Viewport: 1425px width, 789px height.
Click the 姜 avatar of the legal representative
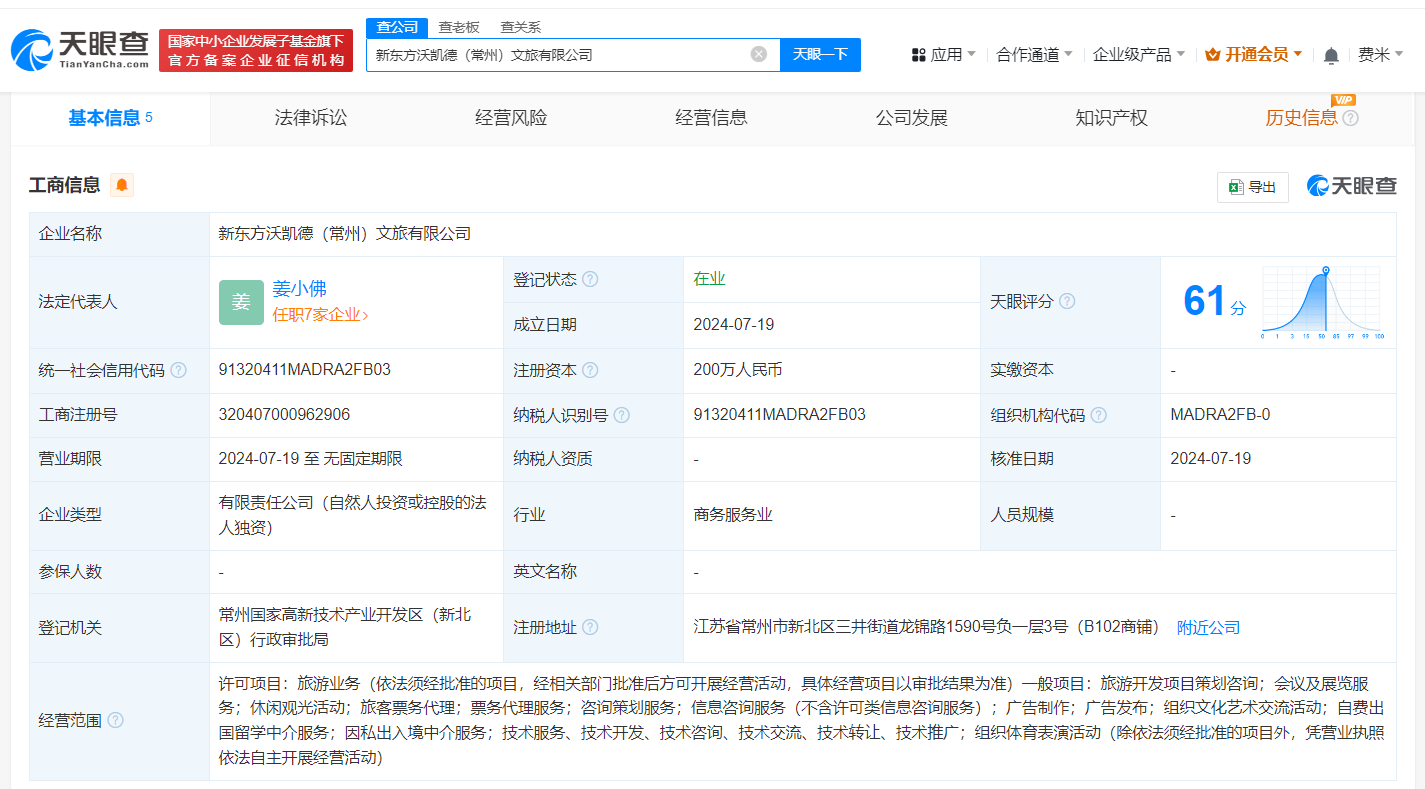coord(241,302)
